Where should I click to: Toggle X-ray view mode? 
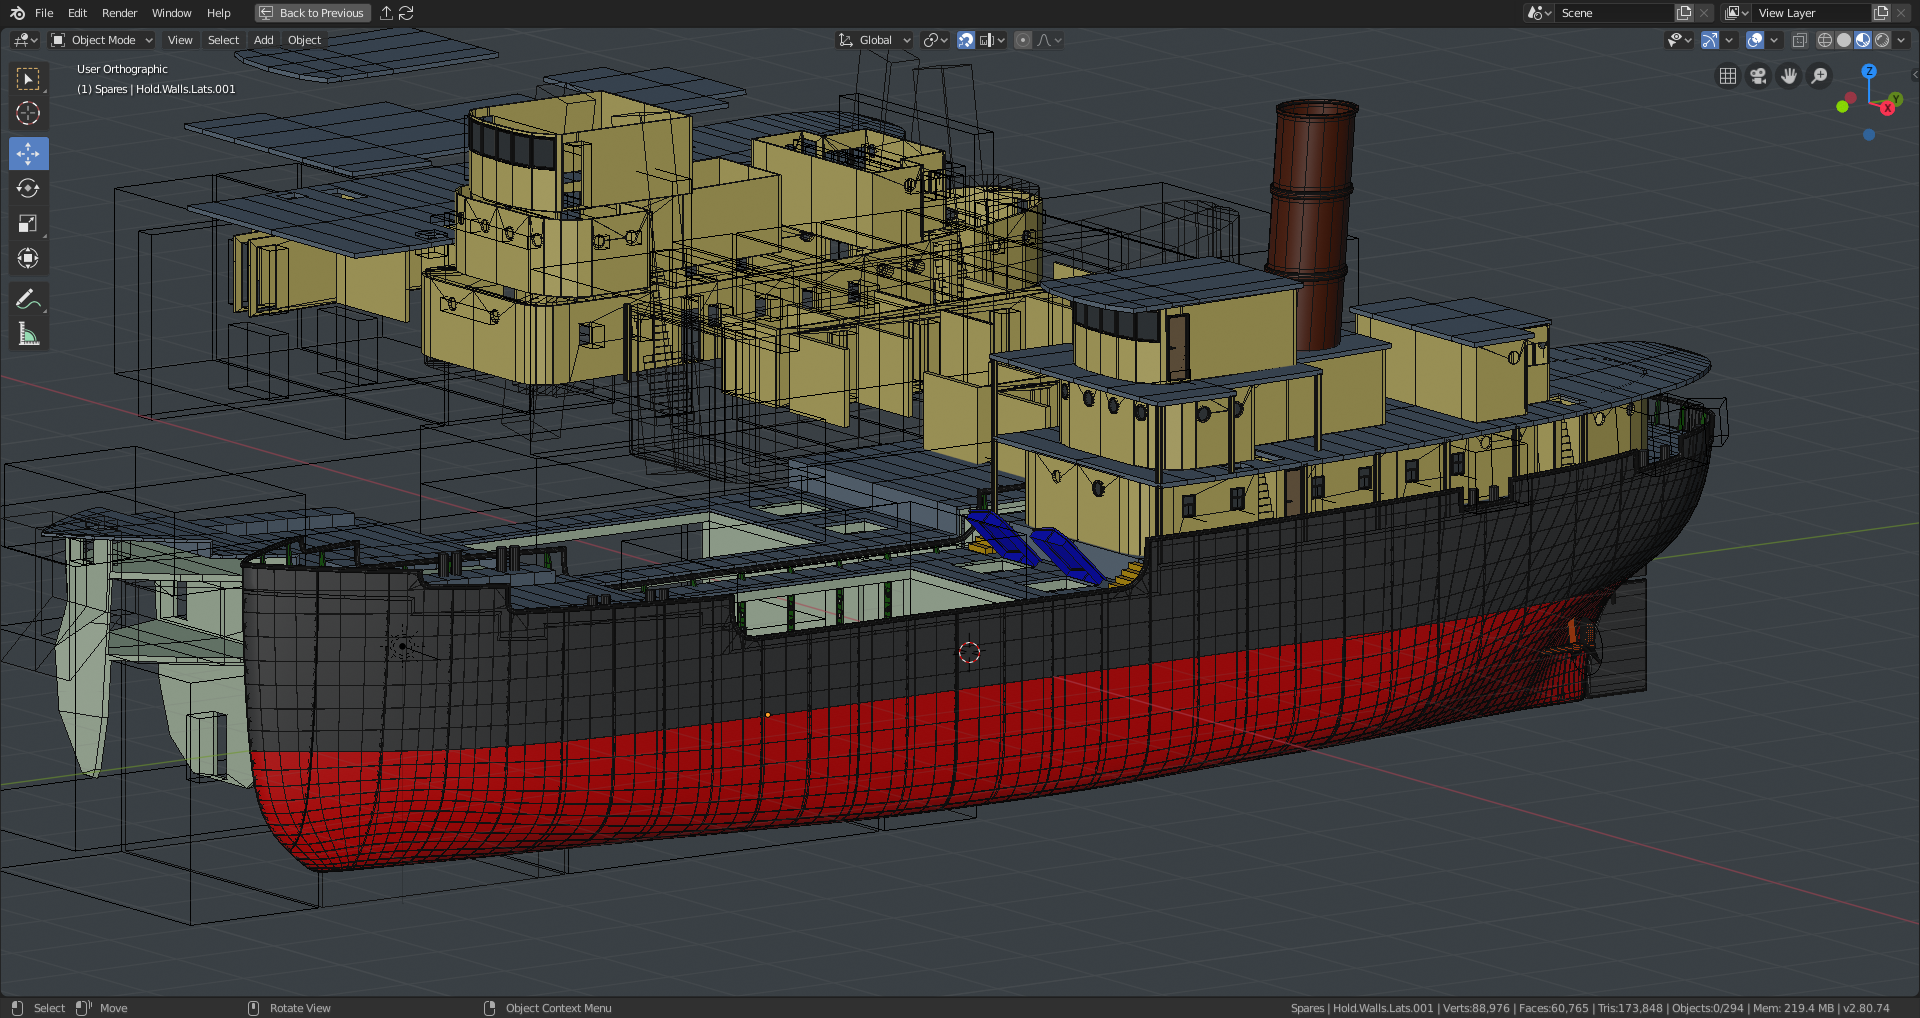tap(1800, 40)
